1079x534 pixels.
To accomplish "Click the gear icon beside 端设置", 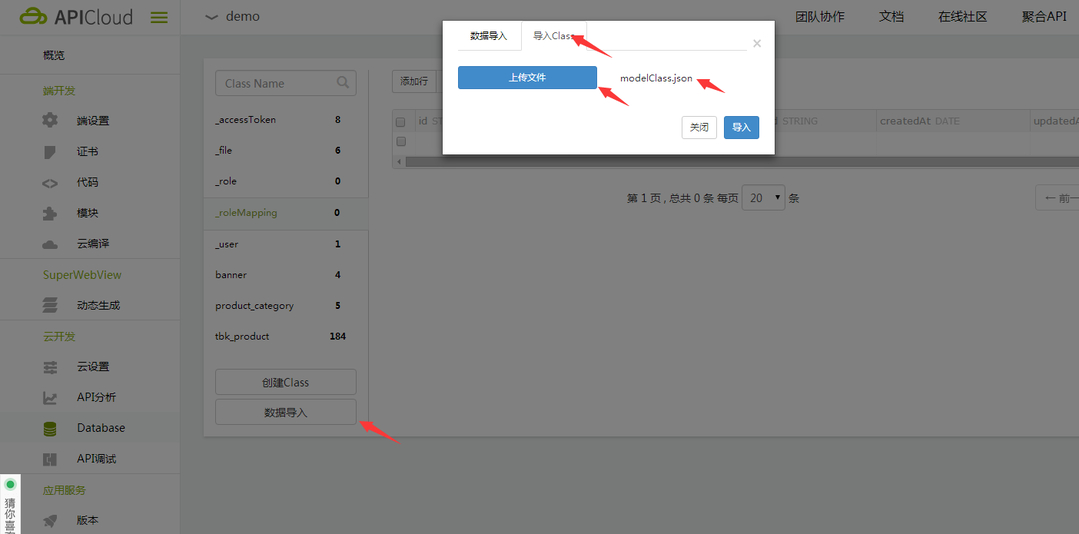I will point(50,120).
